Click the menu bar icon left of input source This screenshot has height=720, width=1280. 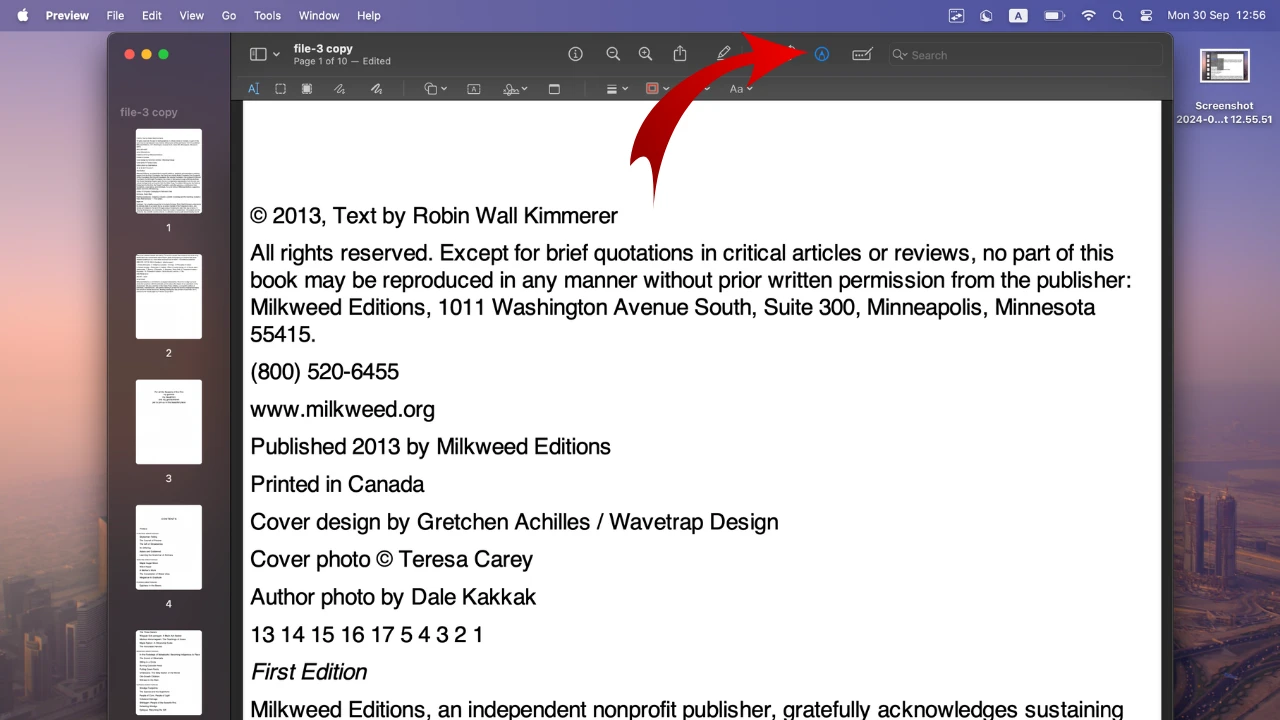click(987, 15)
